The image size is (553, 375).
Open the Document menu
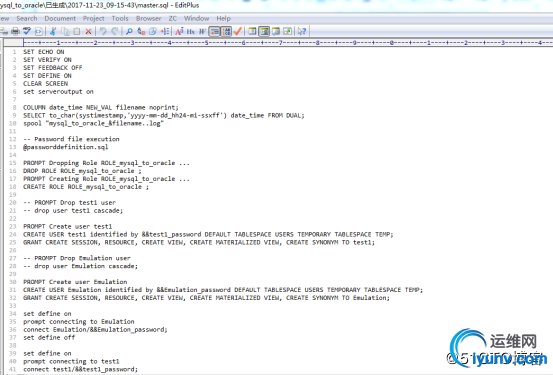(60, 18)
